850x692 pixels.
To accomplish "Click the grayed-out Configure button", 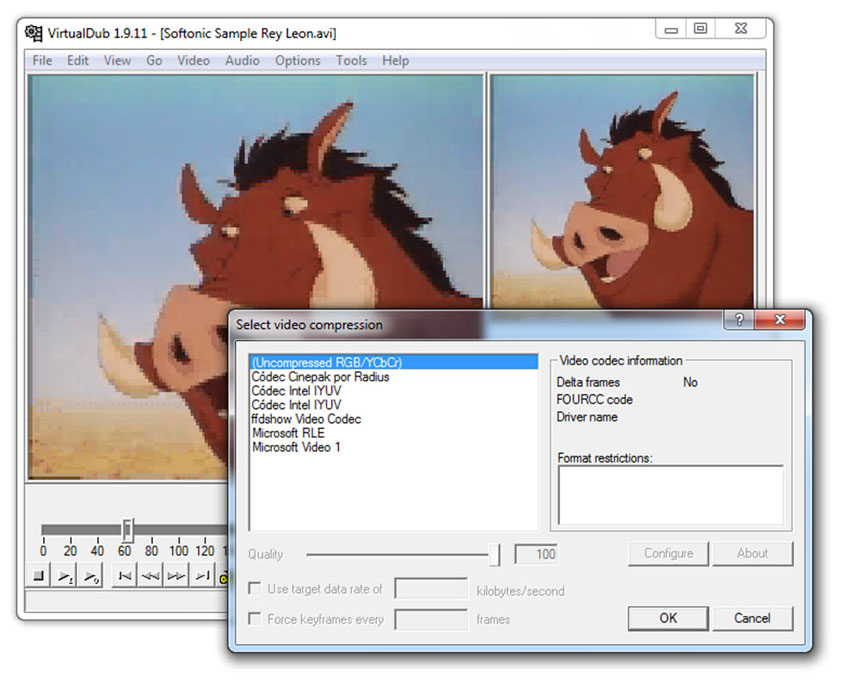I will pyautogui.click(x=667, y=553).
